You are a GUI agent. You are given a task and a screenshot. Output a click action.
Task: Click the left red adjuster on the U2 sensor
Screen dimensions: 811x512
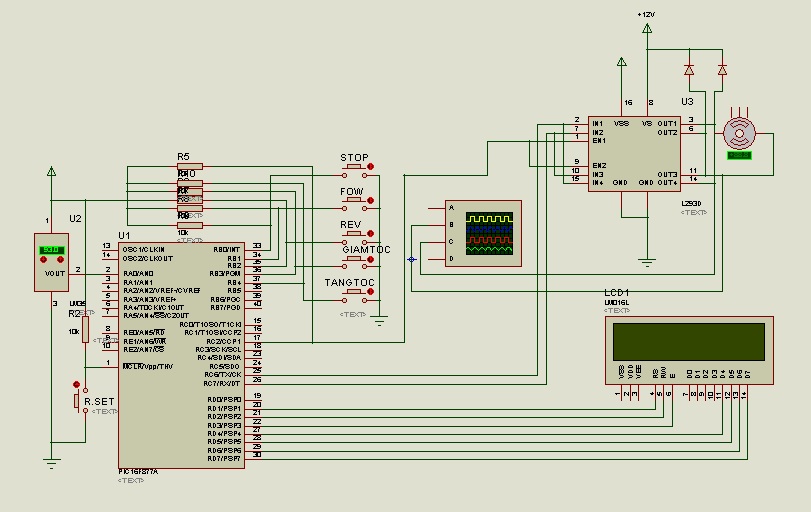43,260
